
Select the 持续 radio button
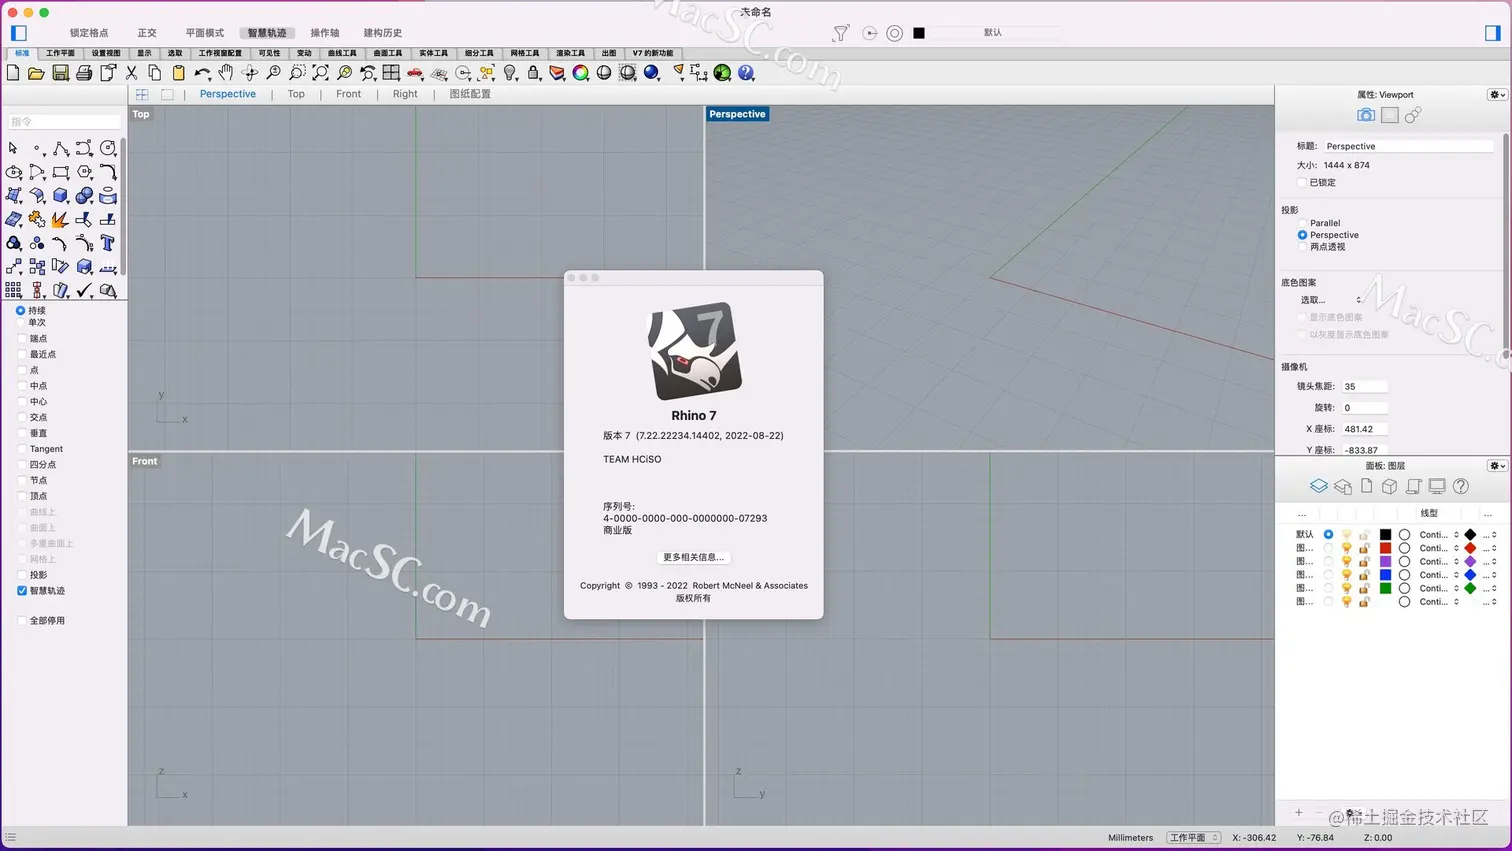[x=20, y=310]
